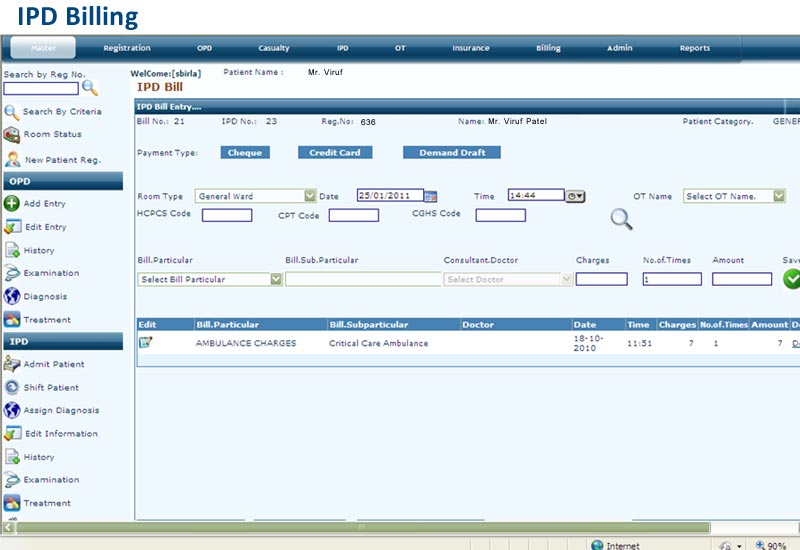The height and width of the screenshot is (550, 800).
Task: Expand the Select Bill Particular dropdown
Action: click(x=276, y=279)
